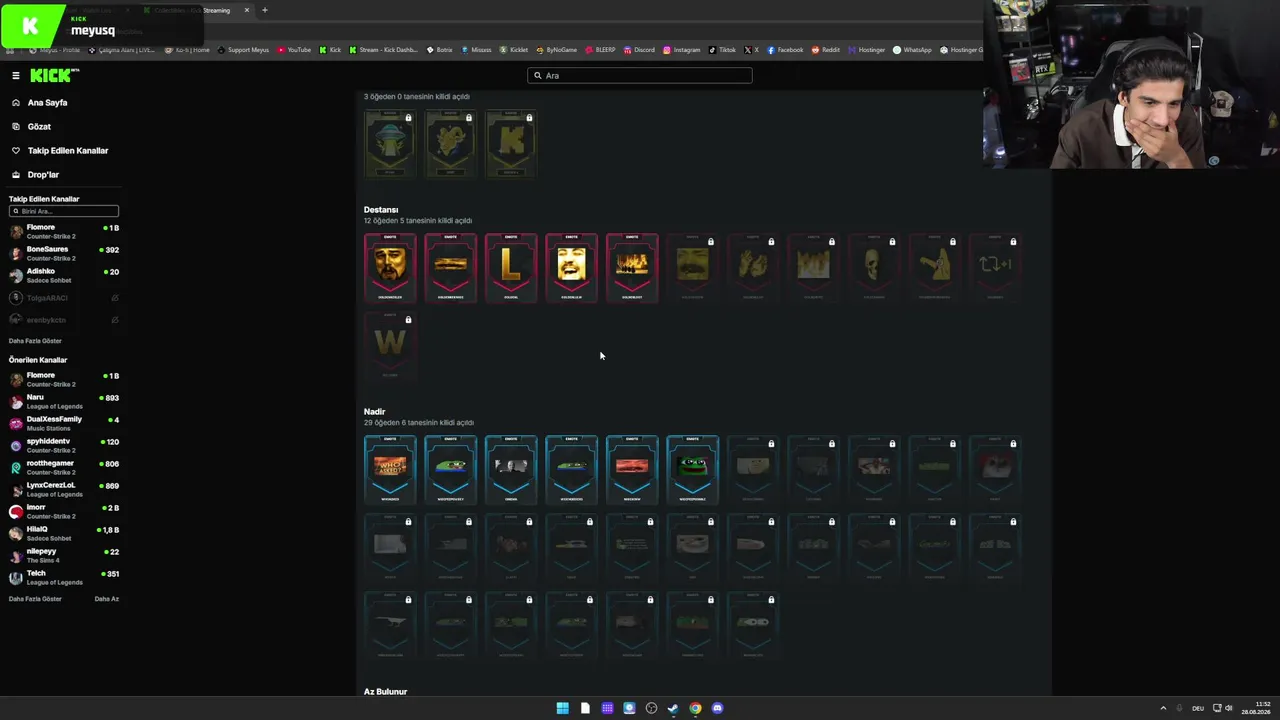Select the locked gold W emote card
Viewport: 1280px width, 720px height.
(390, 345)
